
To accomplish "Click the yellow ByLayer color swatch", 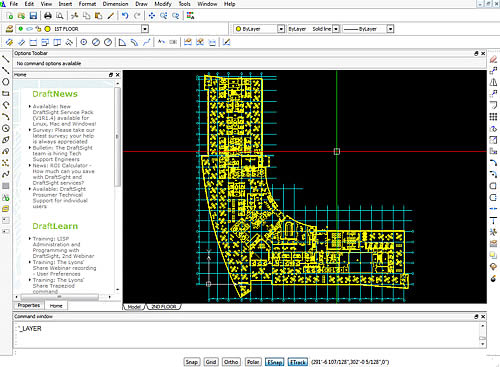I will pyautogui.click(x=238, y=29).
